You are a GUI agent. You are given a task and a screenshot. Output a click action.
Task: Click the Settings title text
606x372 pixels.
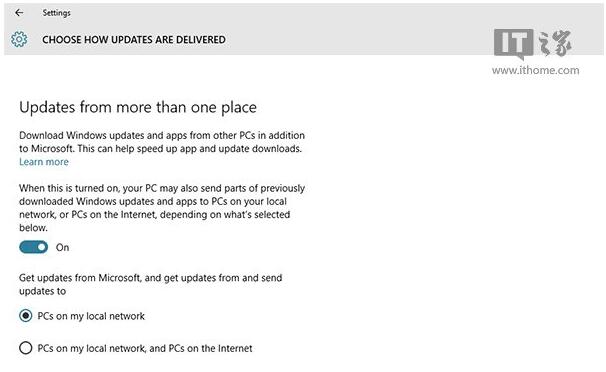[56, 13]
